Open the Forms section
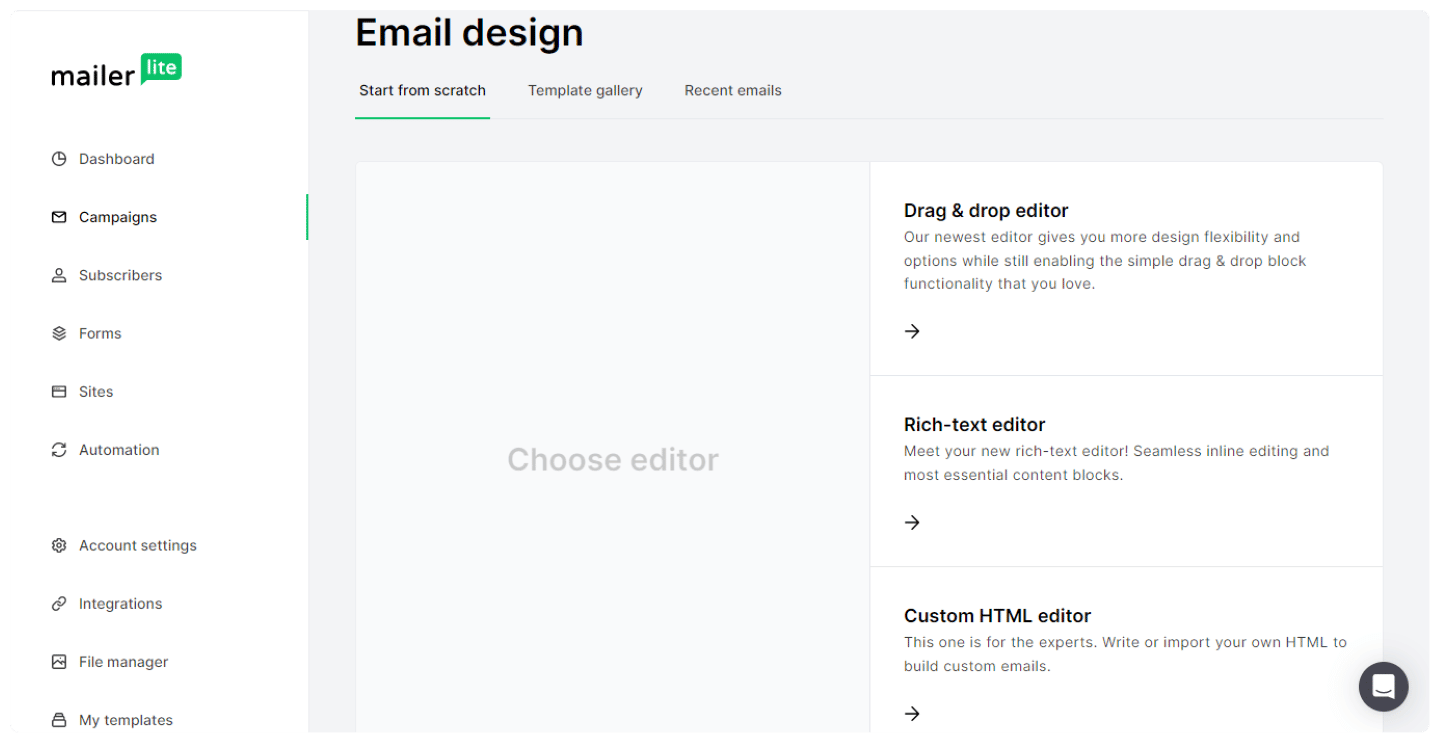1440x743 pixels. (x=100, y=333)
